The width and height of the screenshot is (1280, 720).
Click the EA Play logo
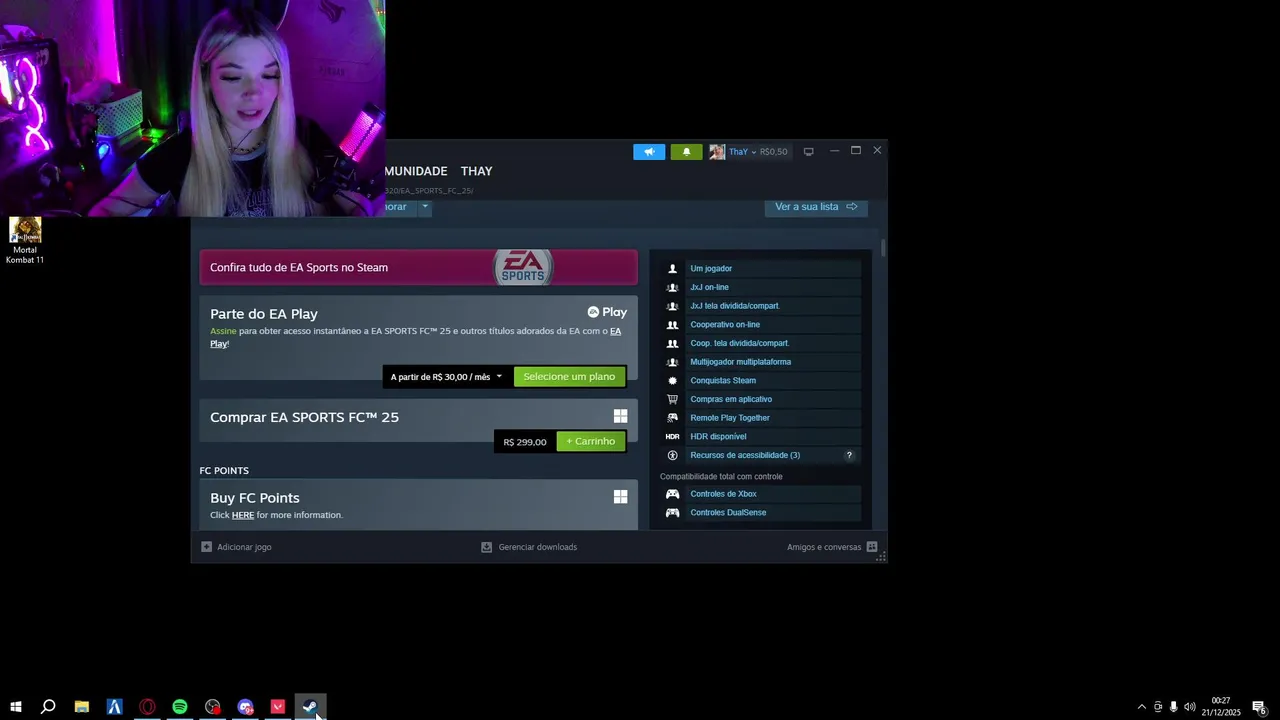tap(607, 312)
